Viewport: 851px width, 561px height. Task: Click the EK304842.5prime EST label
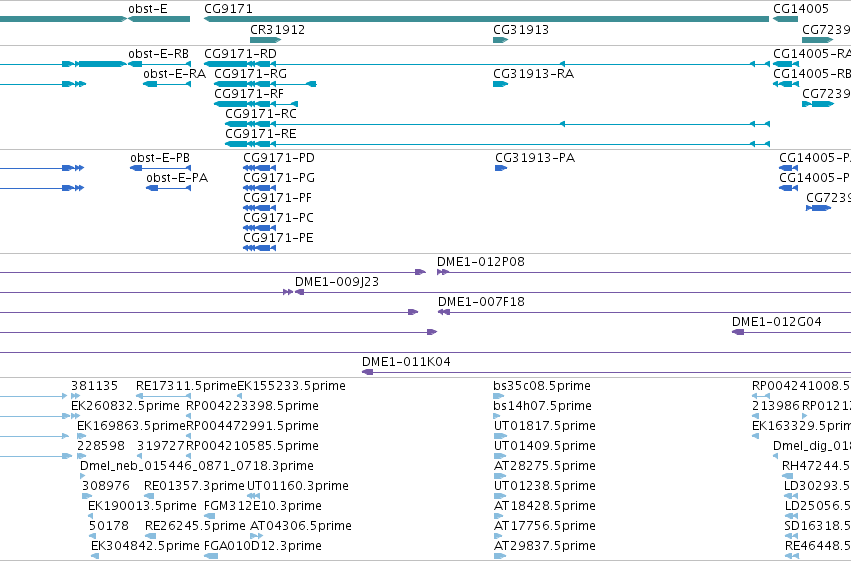145,546
